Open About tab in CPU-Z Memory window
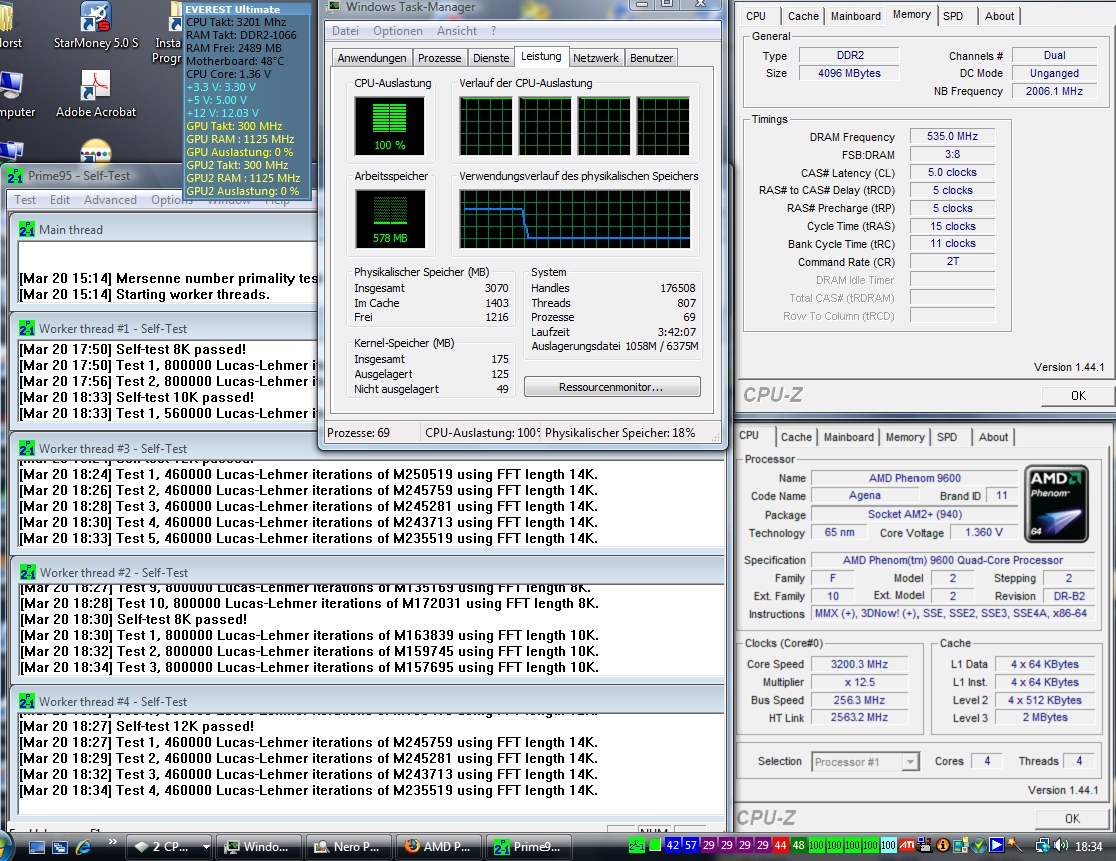Screen dimensions: 1116x861 pyautogui.click(x=999, y=16)
